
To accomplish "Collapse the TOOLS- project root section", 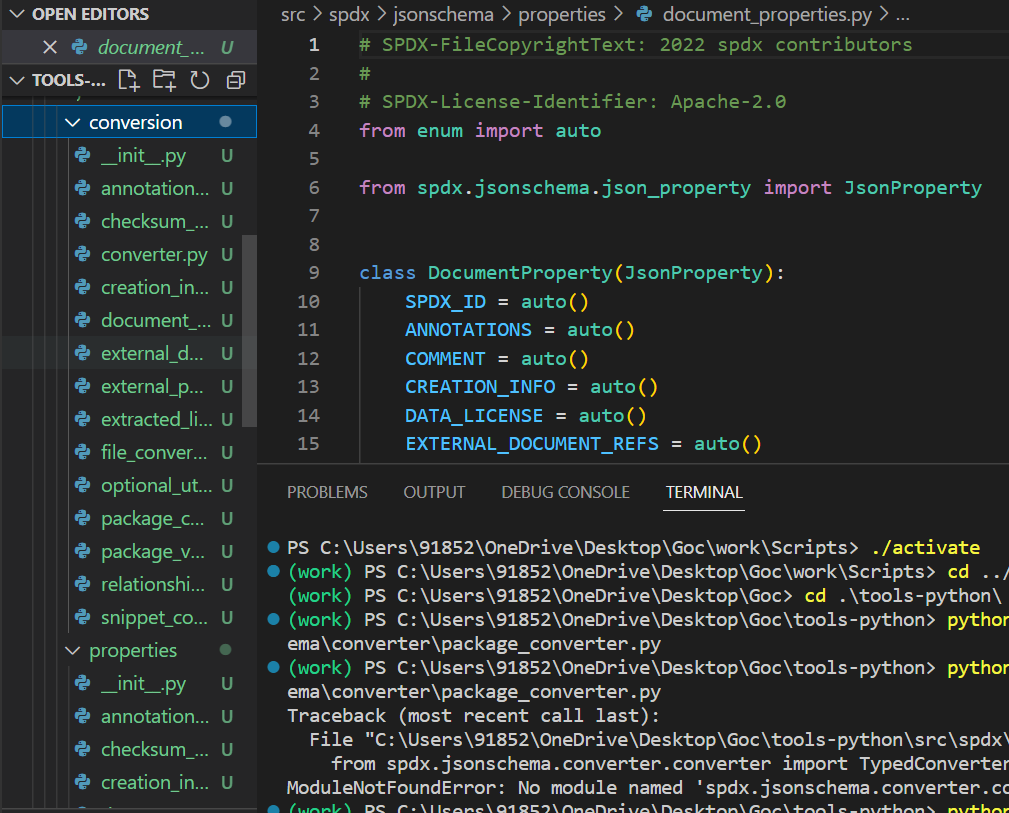I will [x=16, y=81].
